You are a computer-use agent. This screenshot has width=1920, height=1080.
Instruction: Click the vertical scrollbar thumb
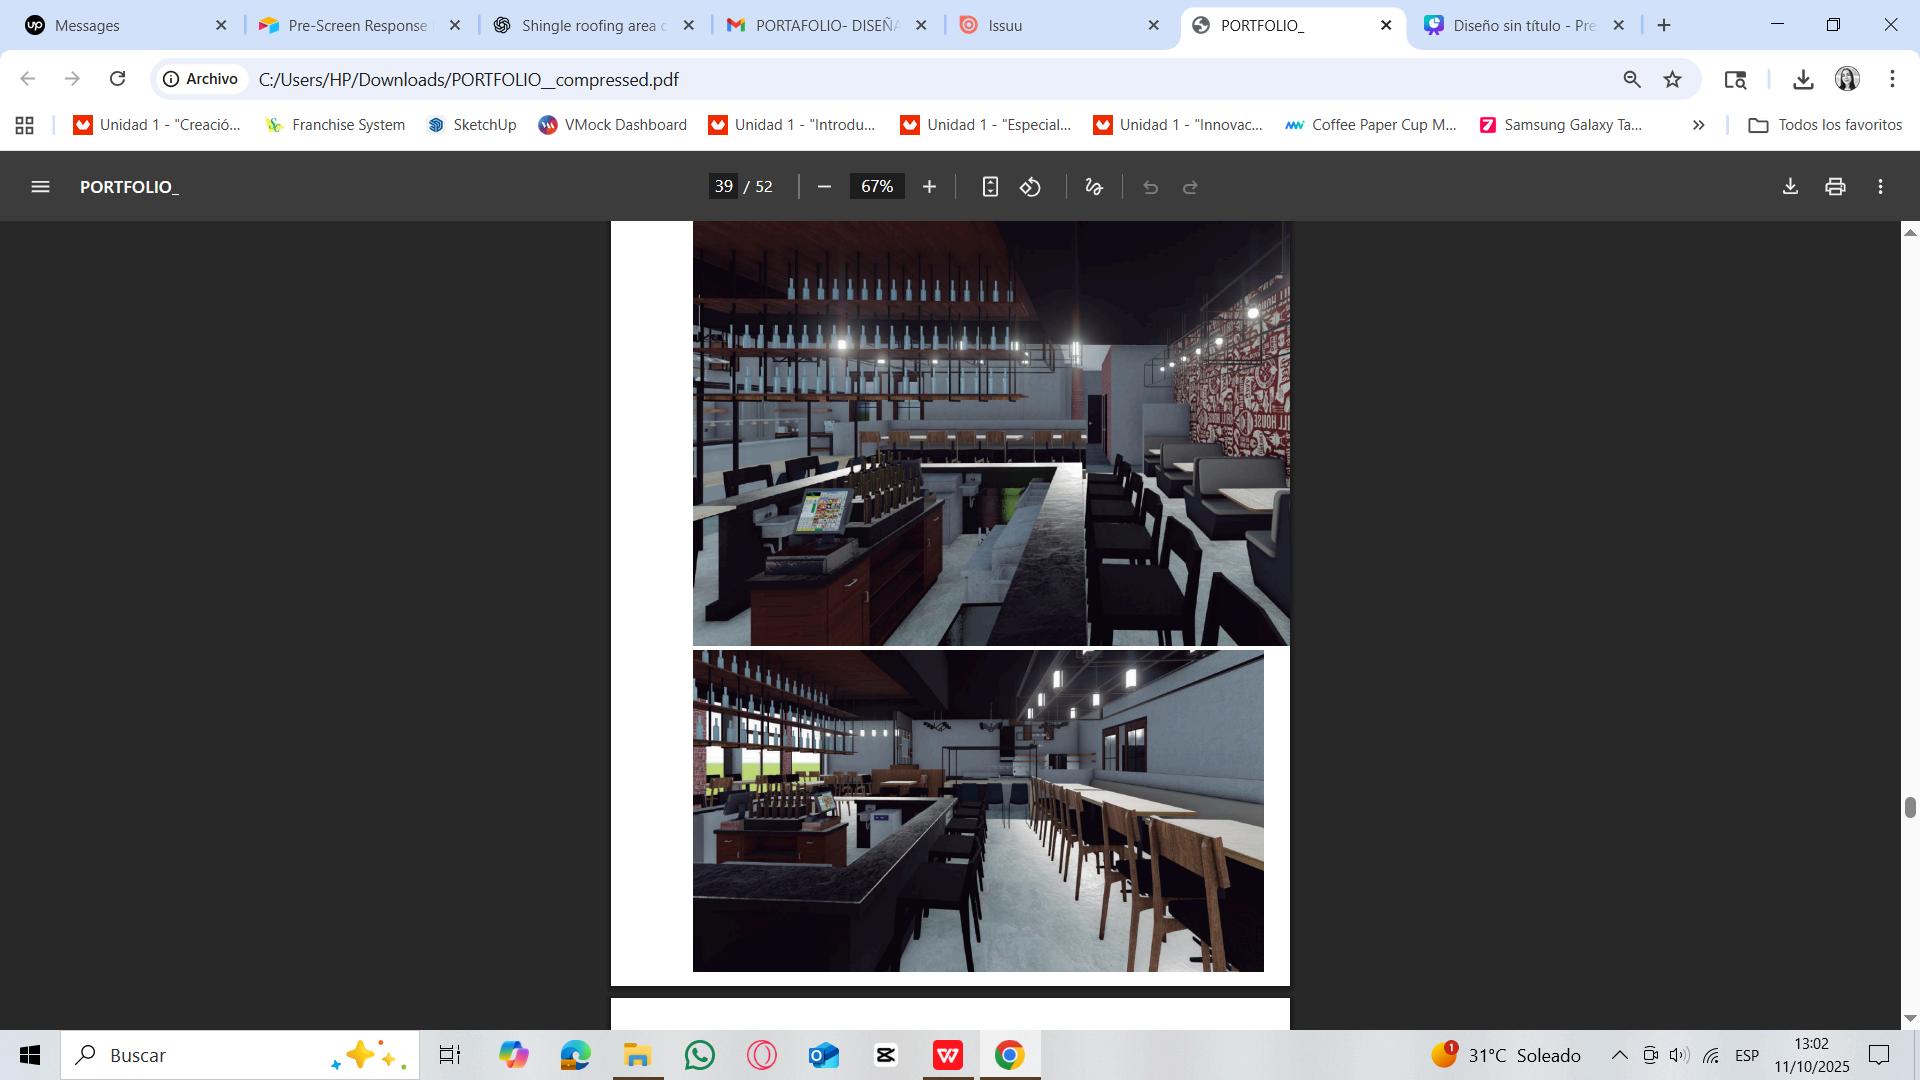pyautogui.click(x=1910, y=808)
